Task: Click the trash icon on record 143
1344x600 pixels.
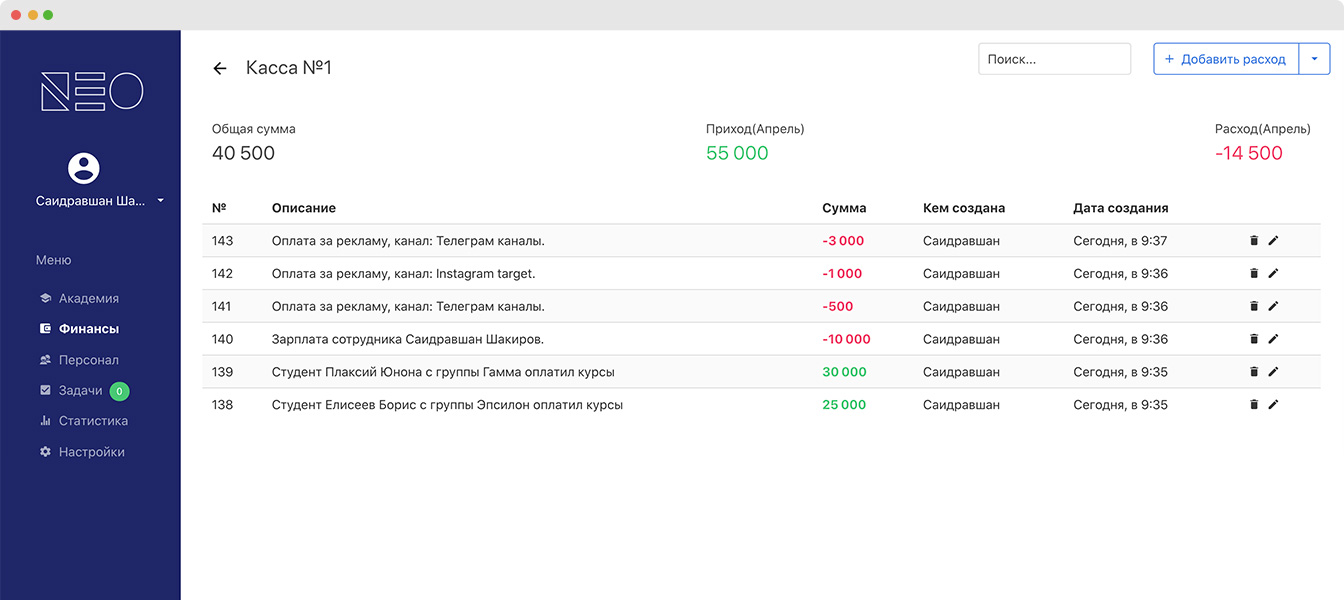Action: (1253, 240)
